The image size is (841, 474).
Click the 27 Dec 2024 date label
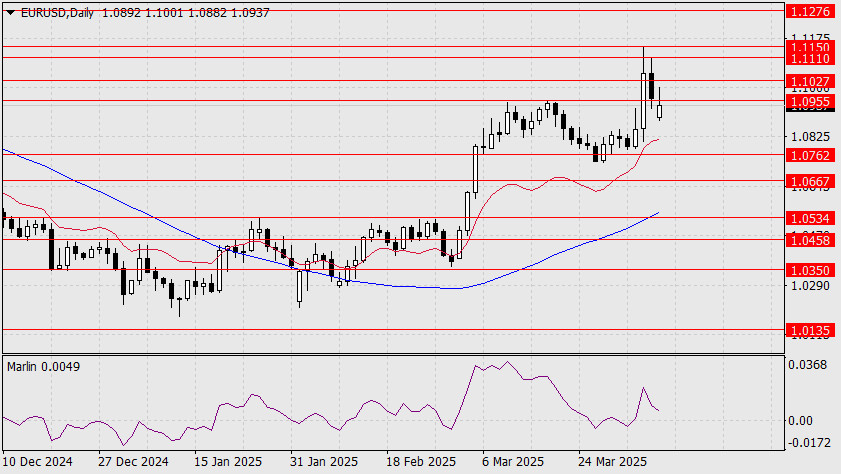(133, 462)
